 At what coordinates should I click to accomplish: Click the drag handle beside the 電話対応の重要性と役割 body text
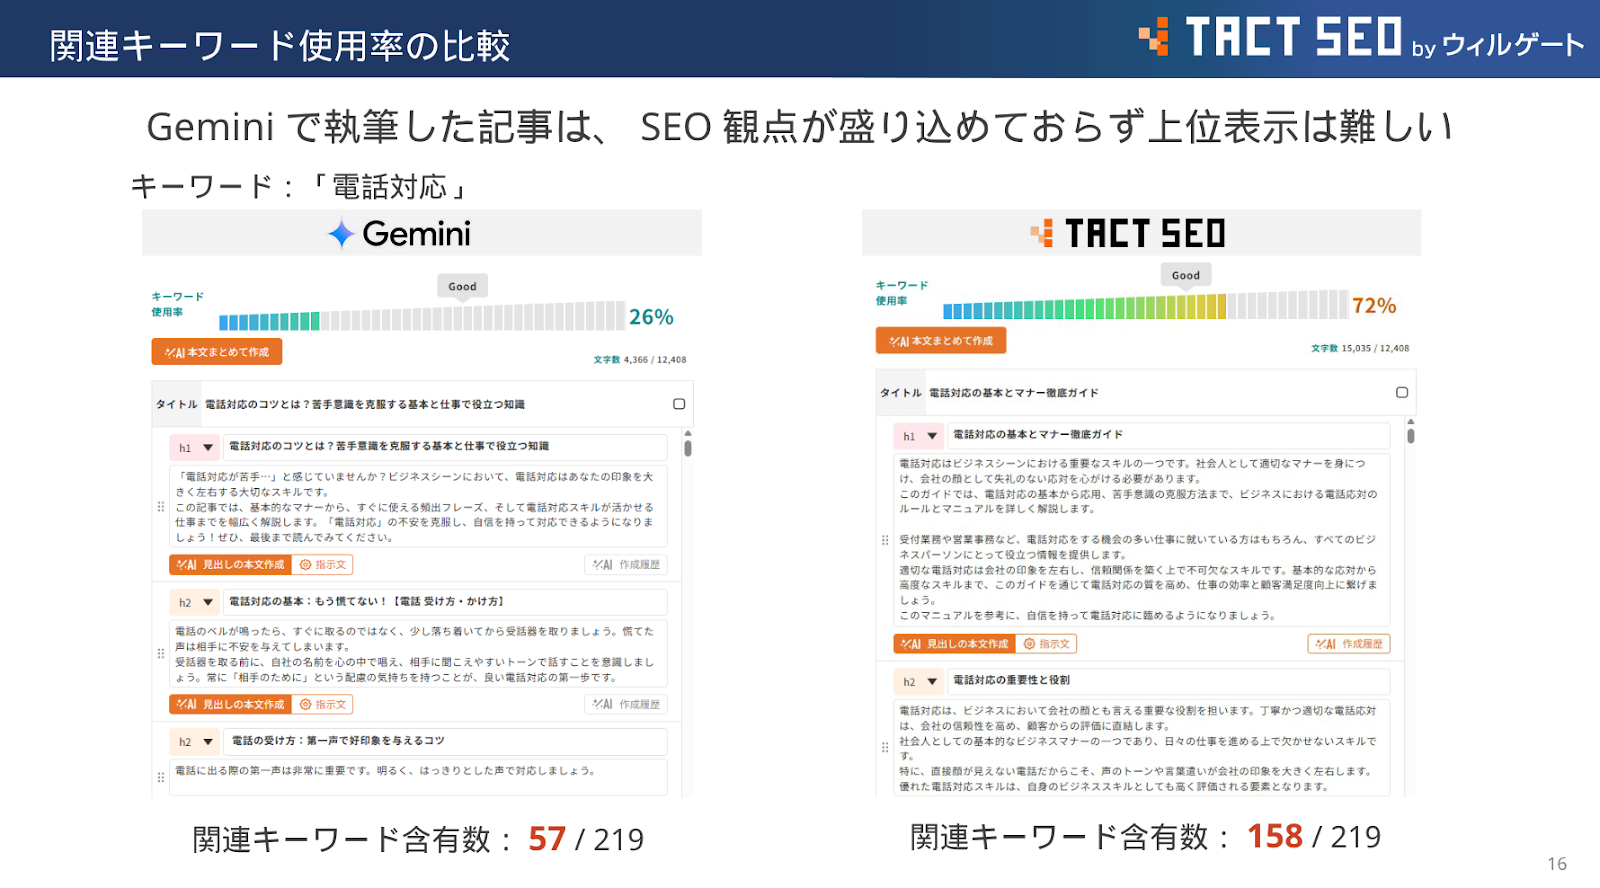coord(884,748)
